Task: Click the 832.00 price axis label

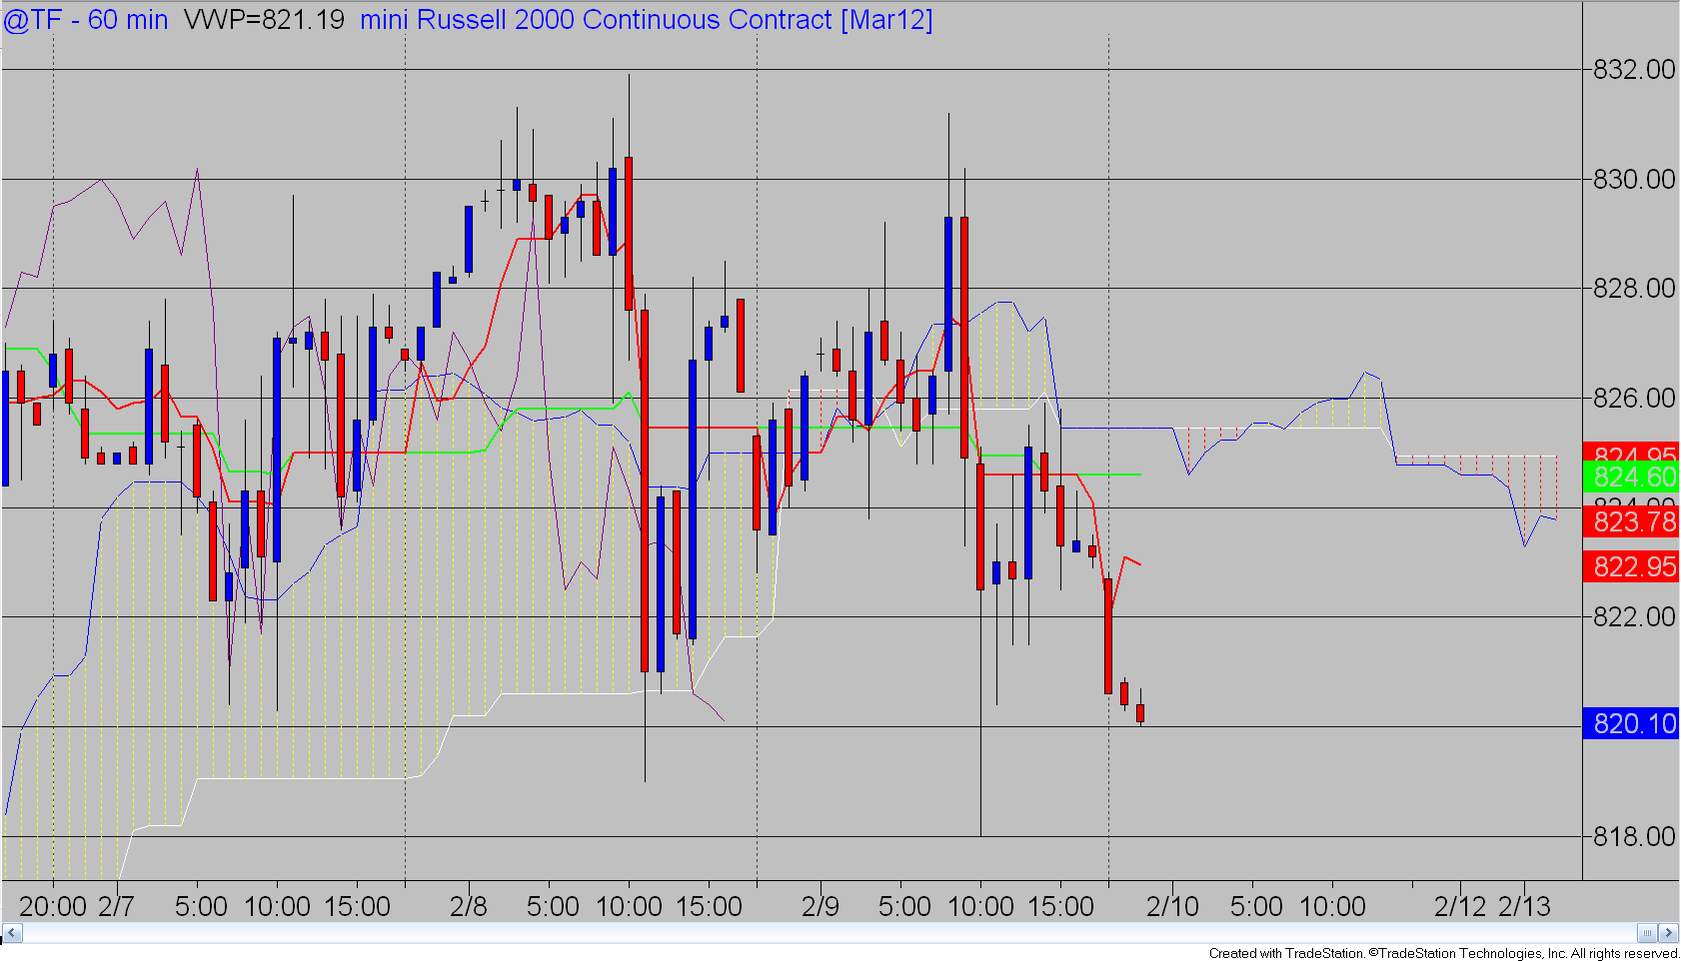Action: click(1634, 69)
